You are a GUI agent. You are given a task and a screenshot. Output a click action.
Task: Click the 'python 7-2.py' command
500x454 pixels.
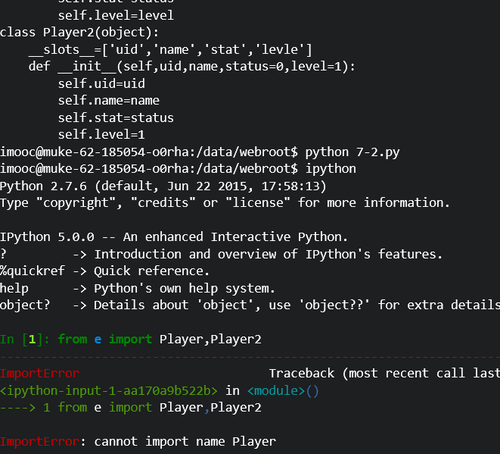[352, 152]
